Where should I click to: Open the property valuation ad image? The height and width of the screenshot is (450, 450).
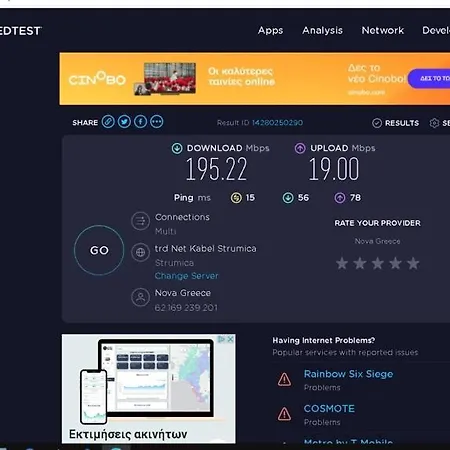pos(149,389)
